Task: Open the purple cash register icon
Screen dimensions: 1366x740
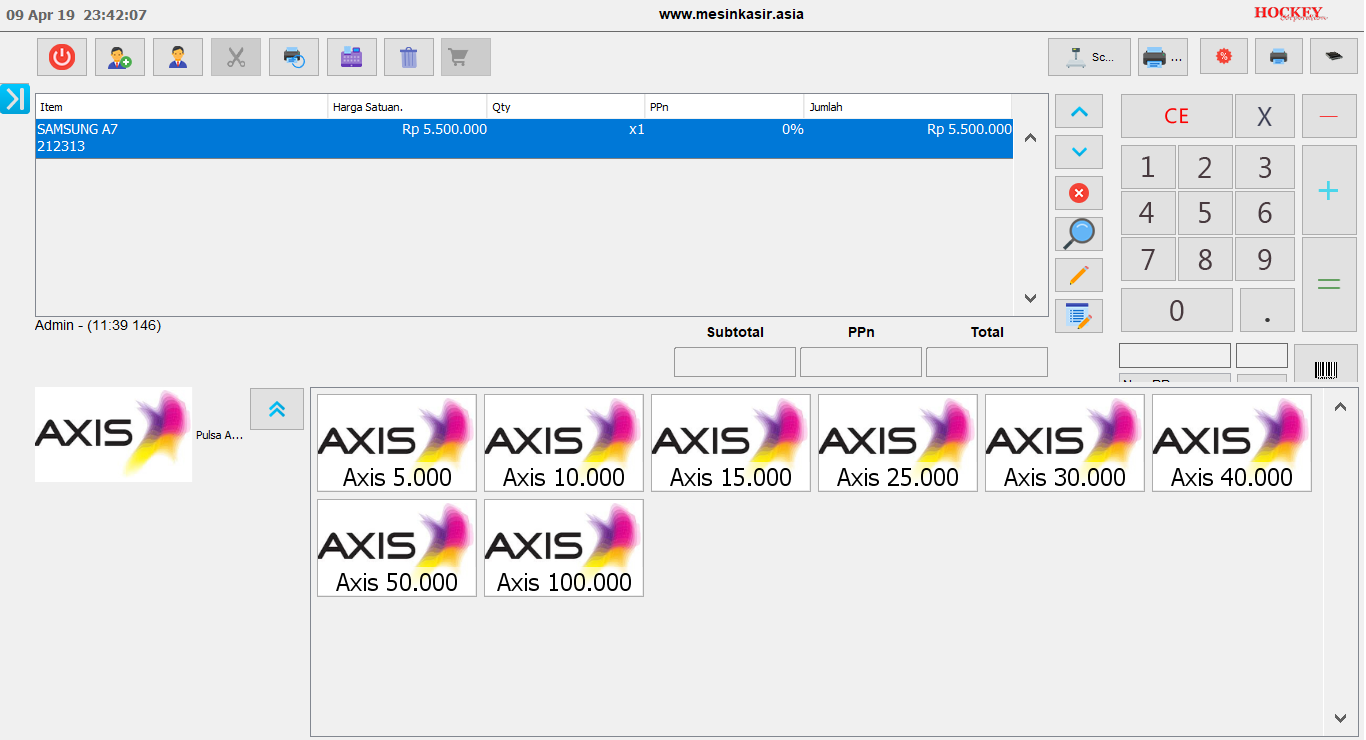Action: [352, 57]
